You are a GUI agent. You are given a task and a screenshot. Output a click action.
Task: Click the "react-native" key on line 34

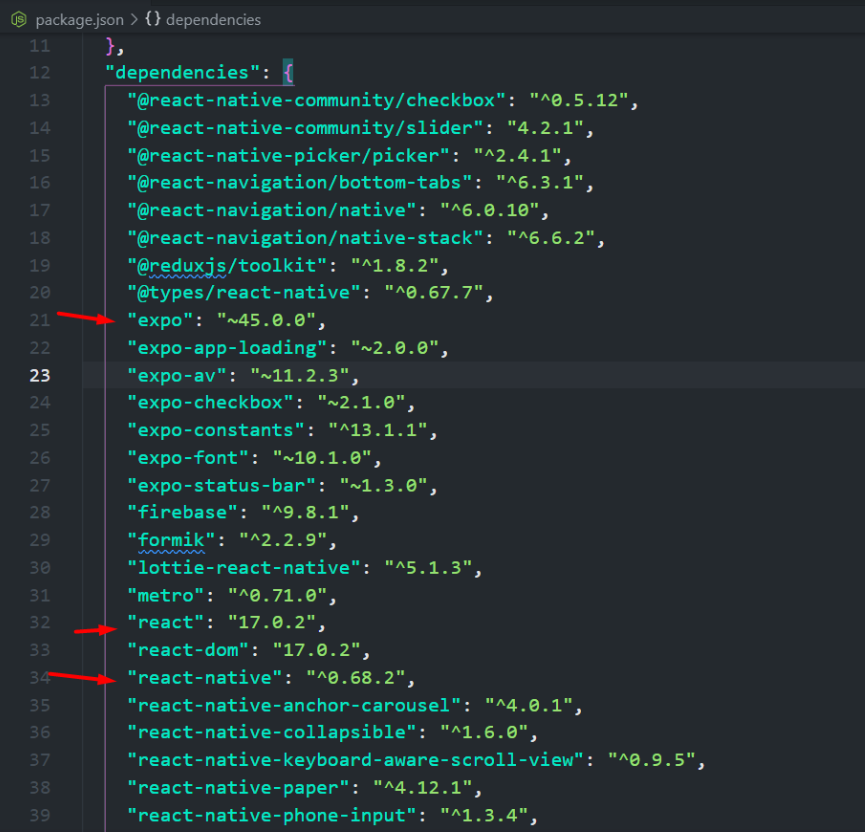pos(205,678)
